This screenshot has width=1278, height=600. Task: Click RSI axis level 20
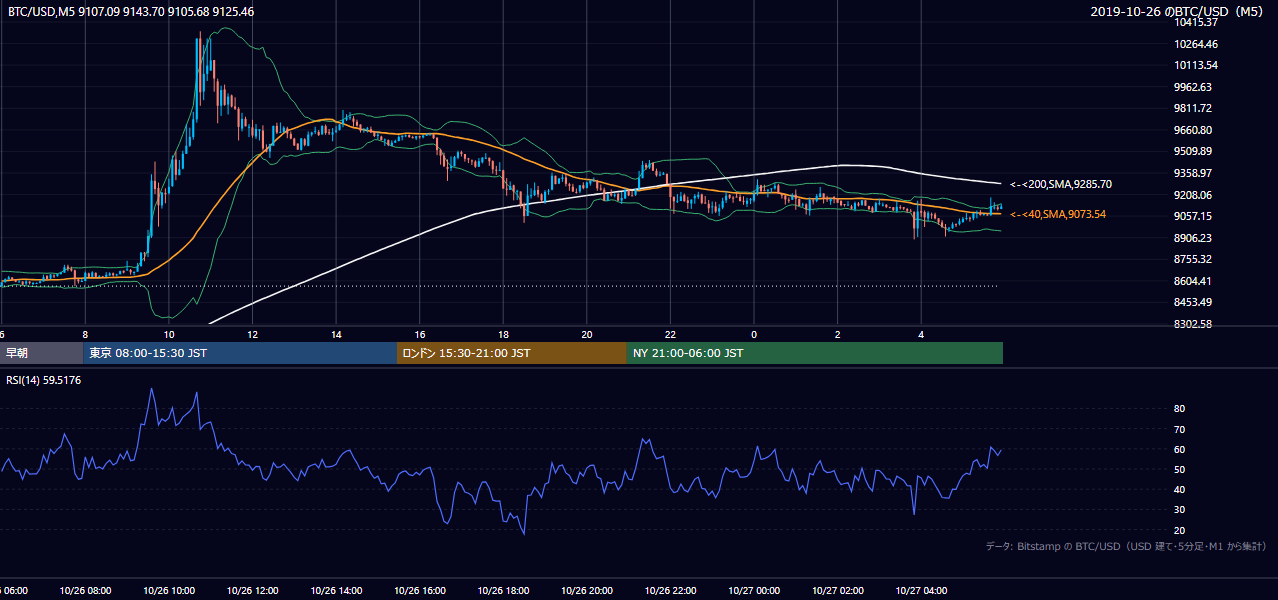point(1180,530)
